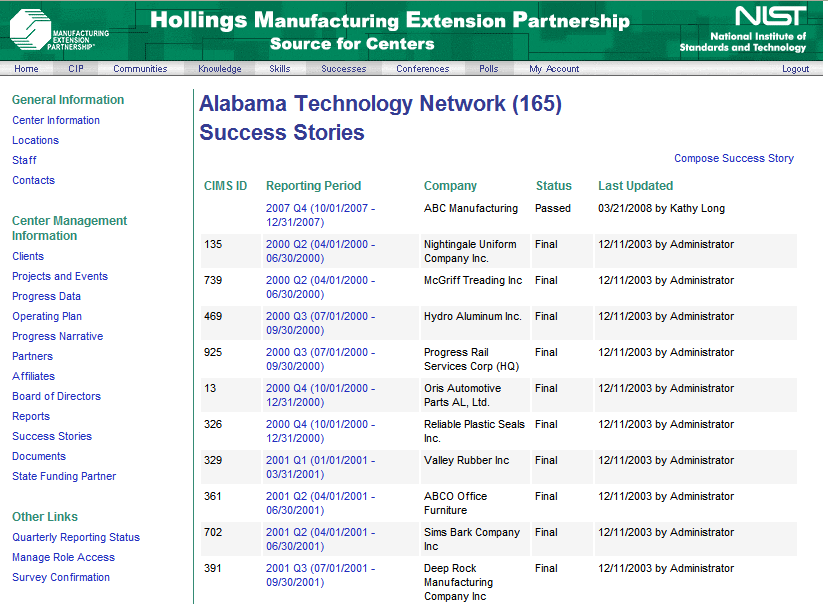Open State Funding Partner link

64,476
